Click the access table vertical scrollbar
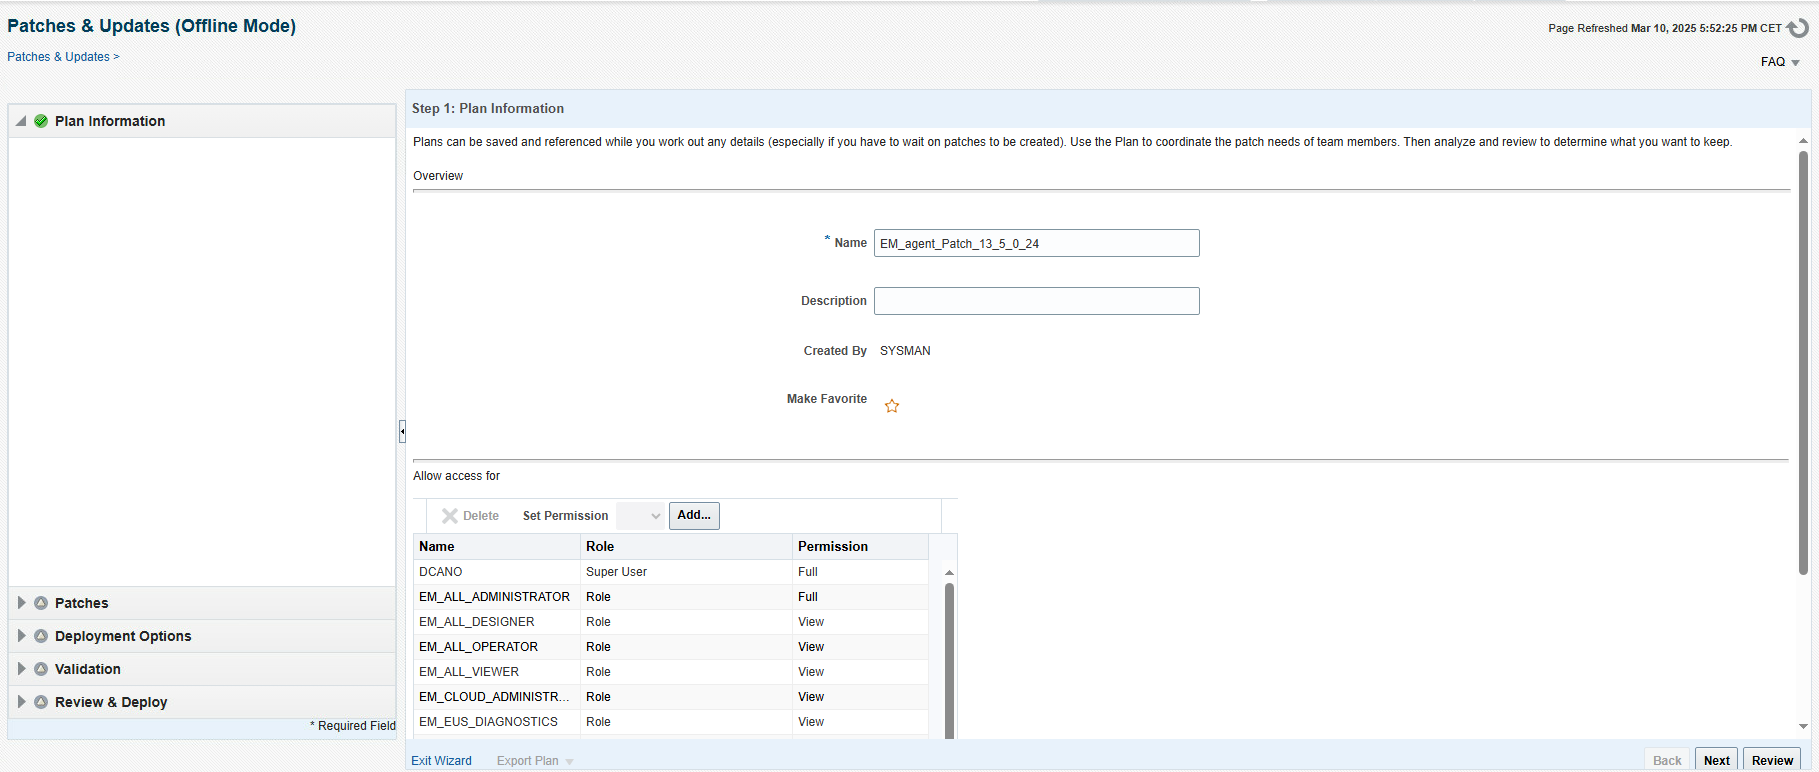The height and width of the screenshot is (772, 1819). coord(949,660)
